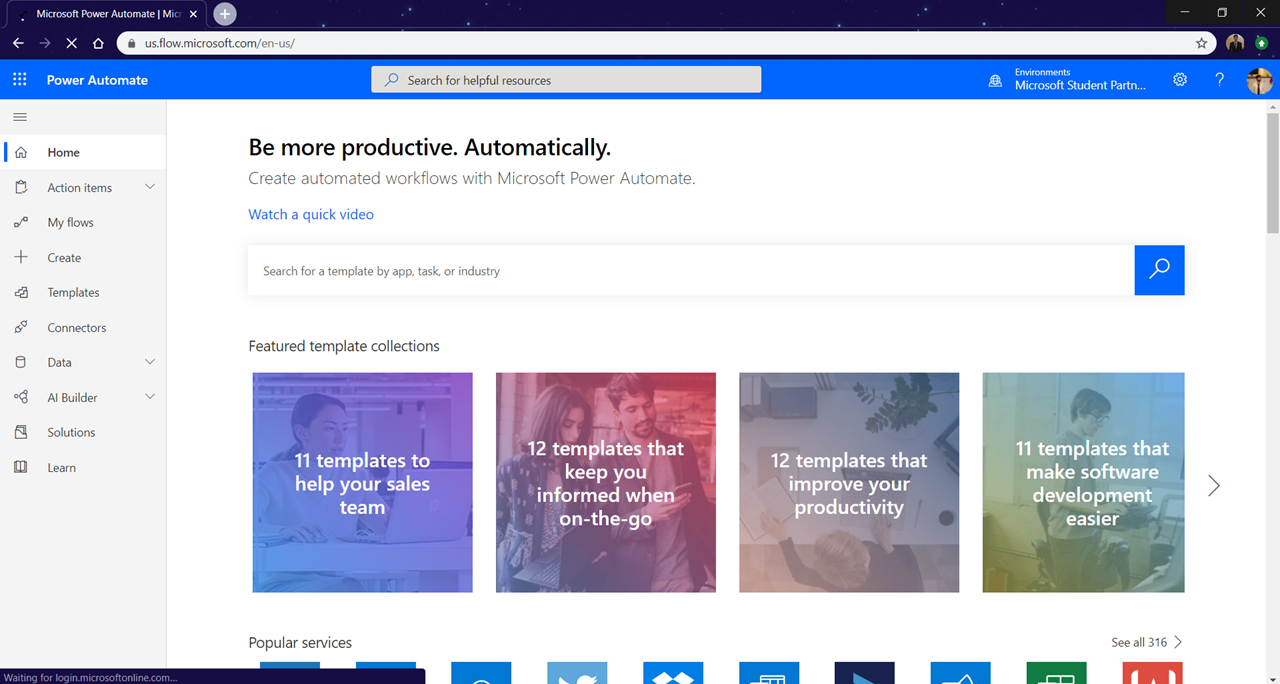Go to the Learn section
The height and width of the screenshot is (684, 1280).
point(60,467)
